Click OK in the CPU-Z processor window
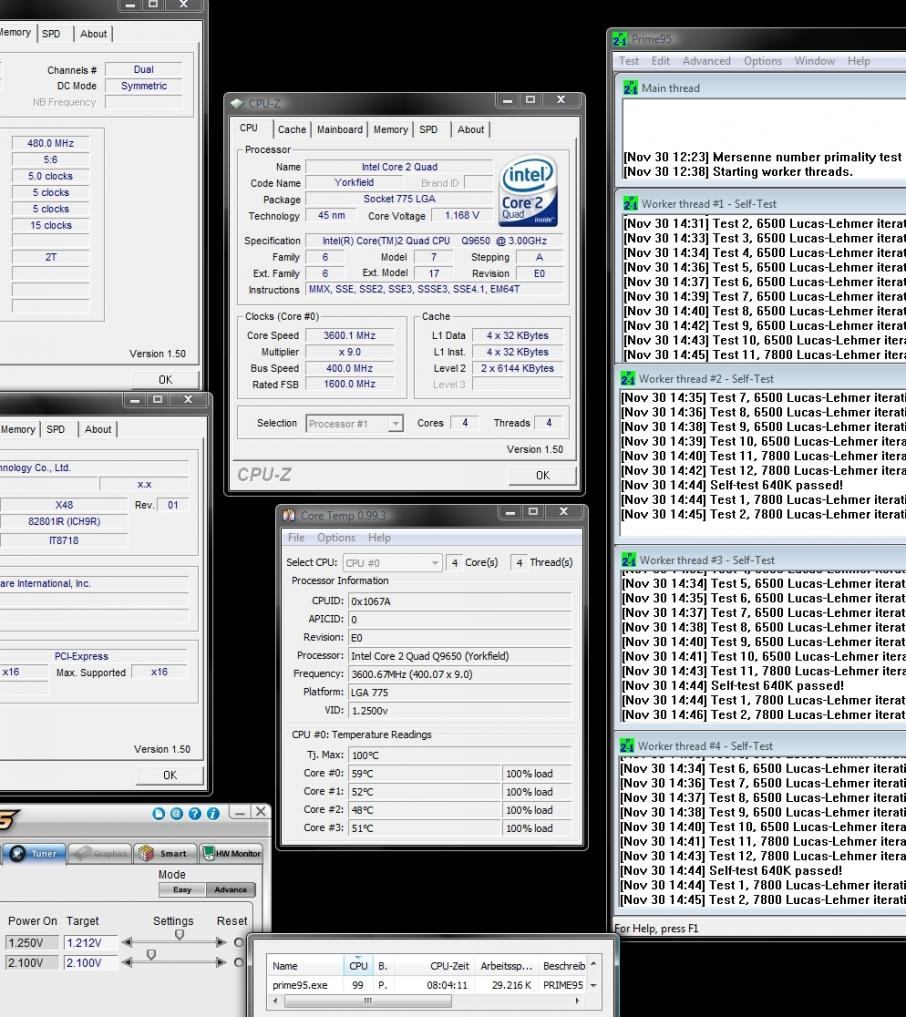 tap(542, 475)
